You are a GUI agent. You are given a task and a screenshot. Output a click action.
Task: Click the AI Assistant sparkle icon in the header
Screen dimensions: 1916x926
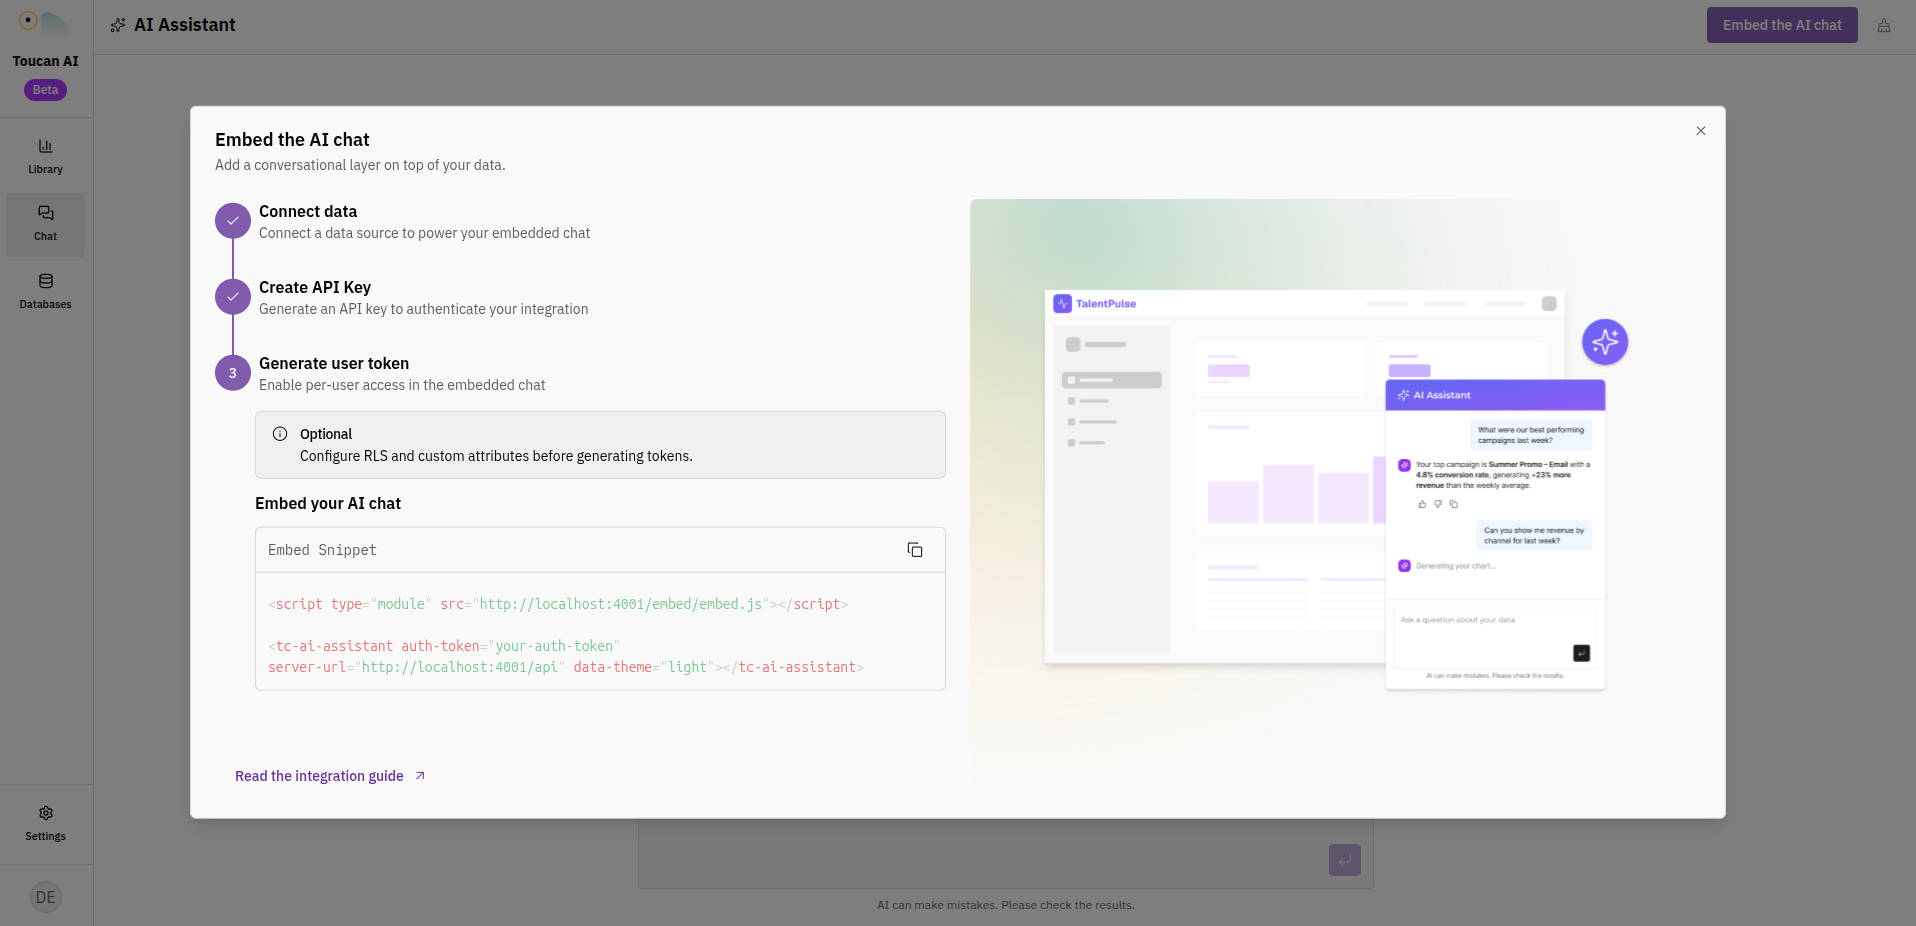118,24
